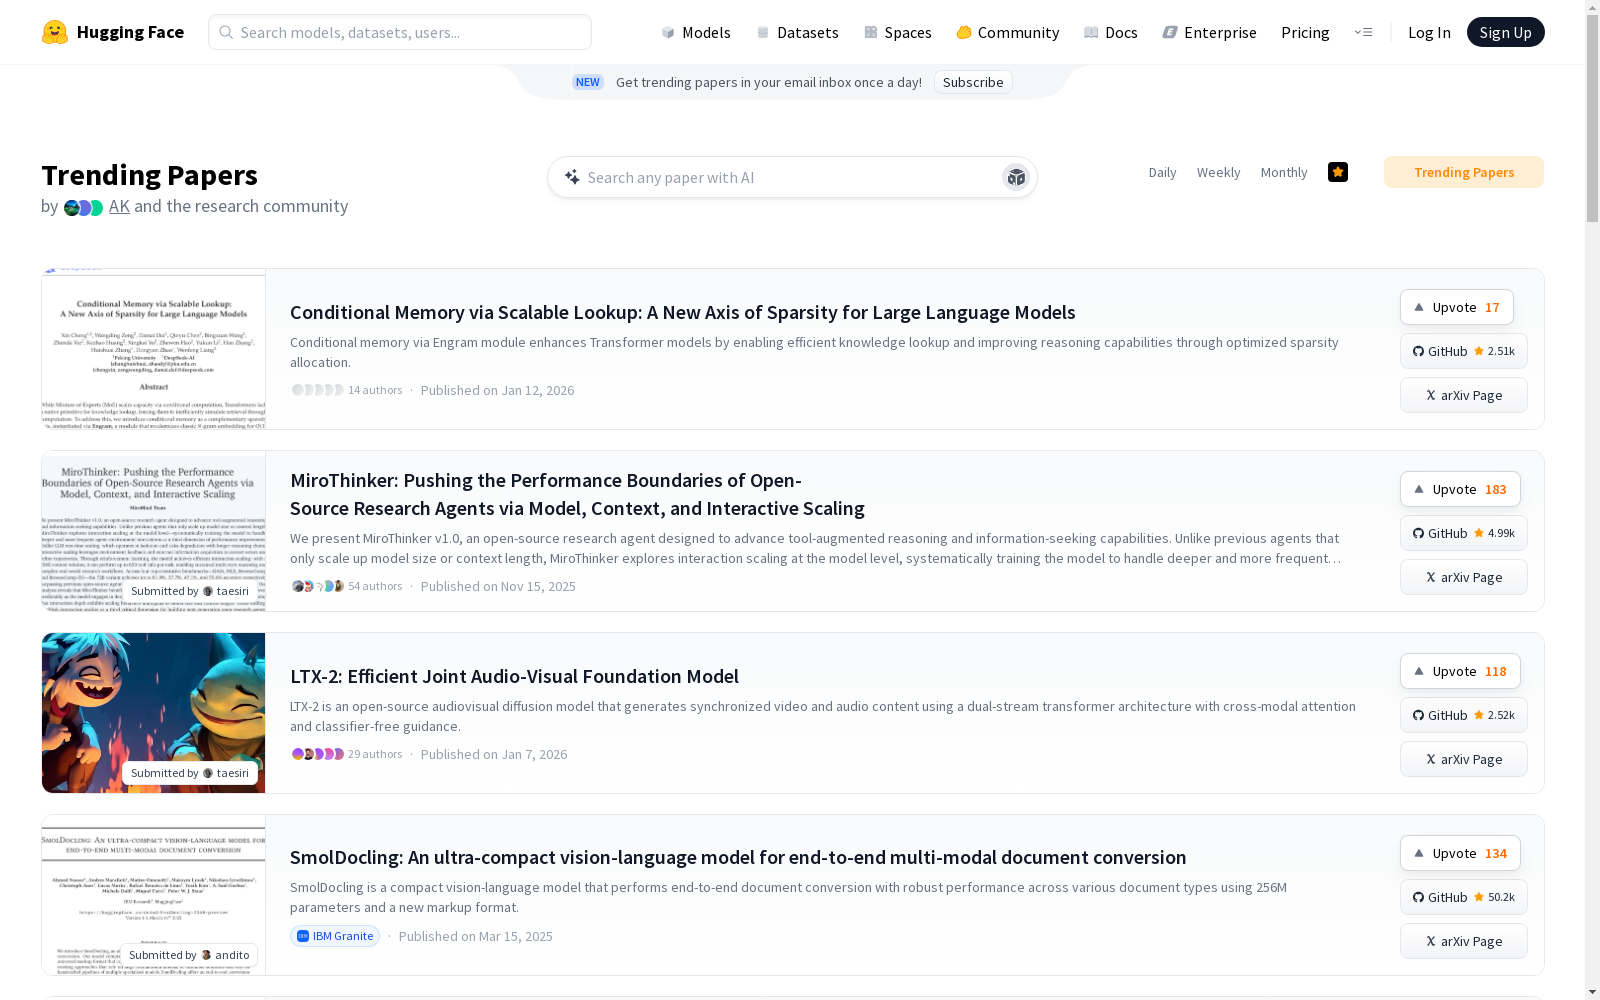Click the Hugging Face logo icon

[x=55, y=32]
